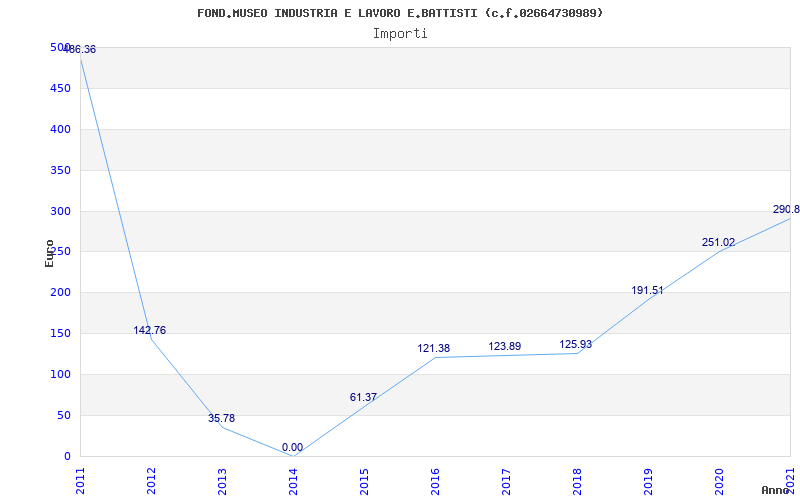Click the 2013 x-axis label
800x500 pixels.
pos(222,481)
